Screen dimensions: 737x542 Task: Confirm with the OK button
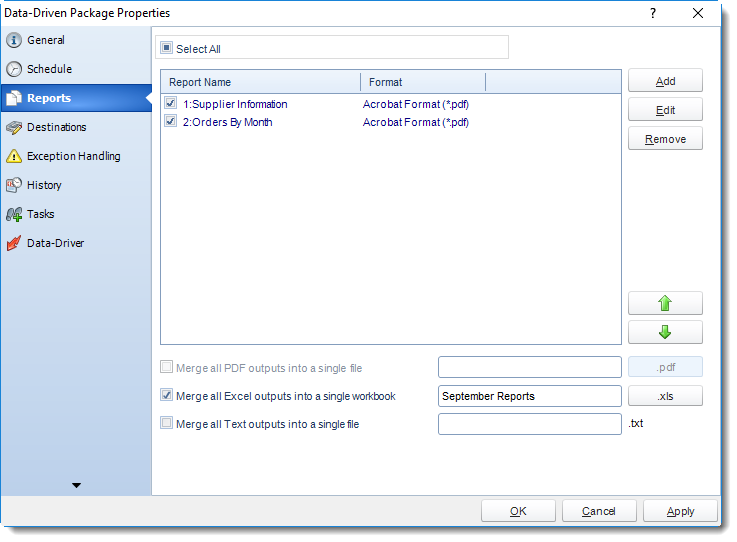(x=518, y=511)
